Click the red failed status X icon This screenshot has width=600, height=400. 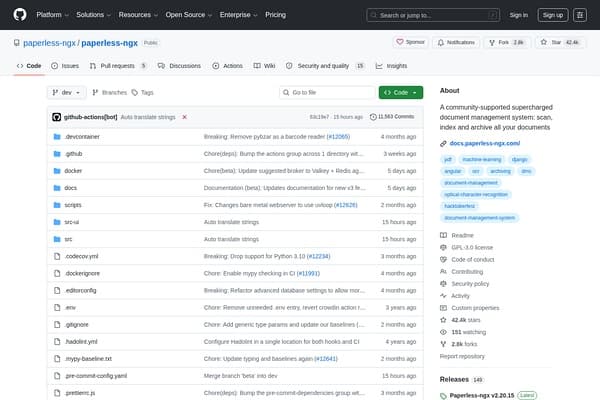(x=184, y=117)
